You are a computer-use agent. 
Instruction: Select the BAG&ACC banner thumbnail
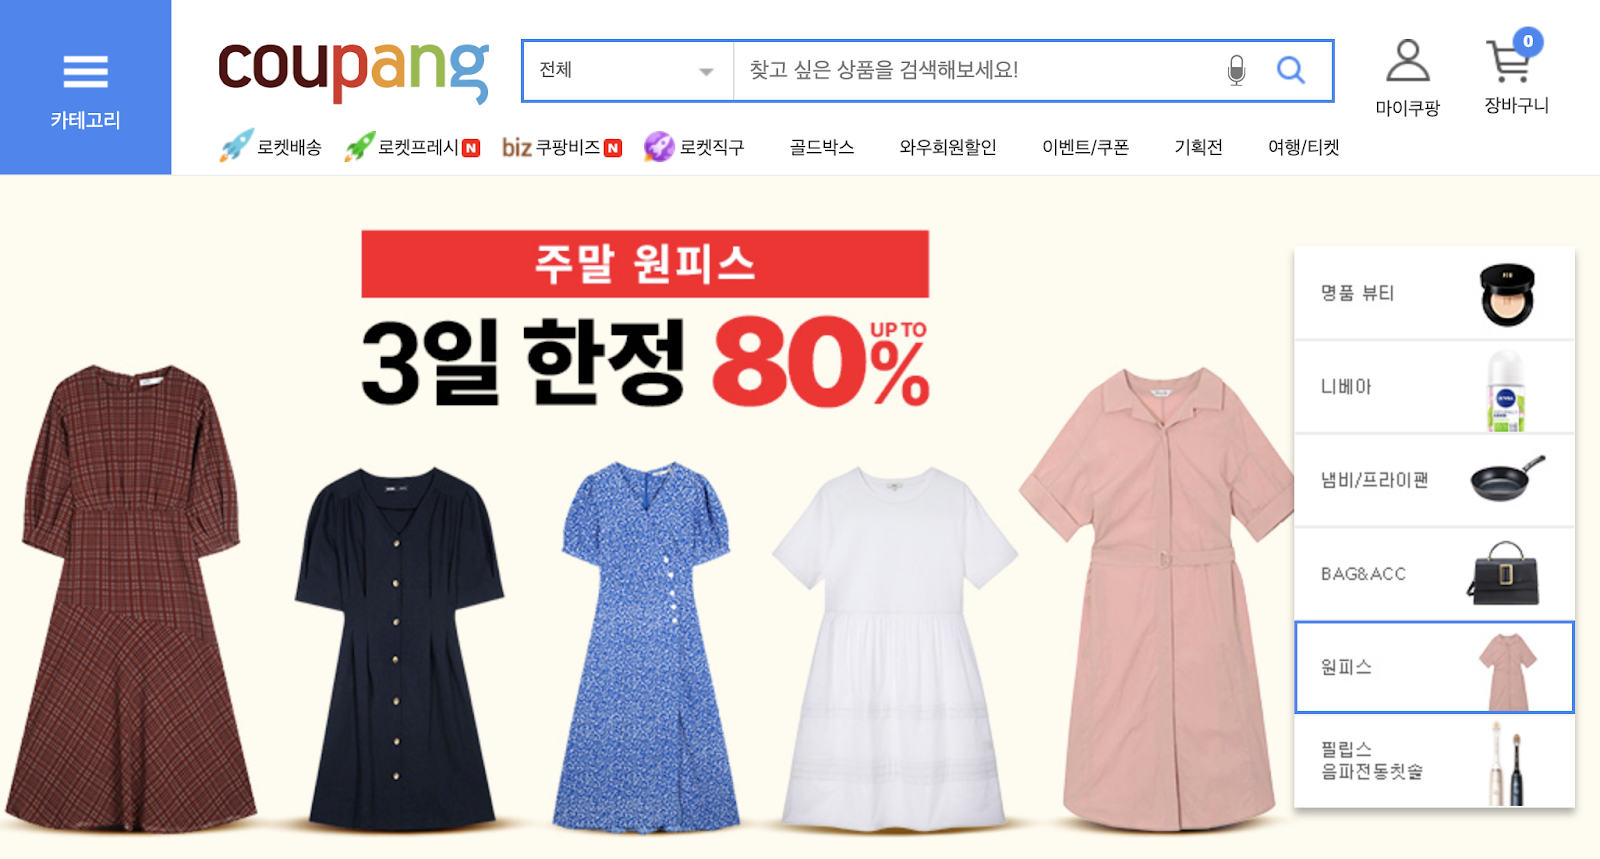coord(1434,574)
